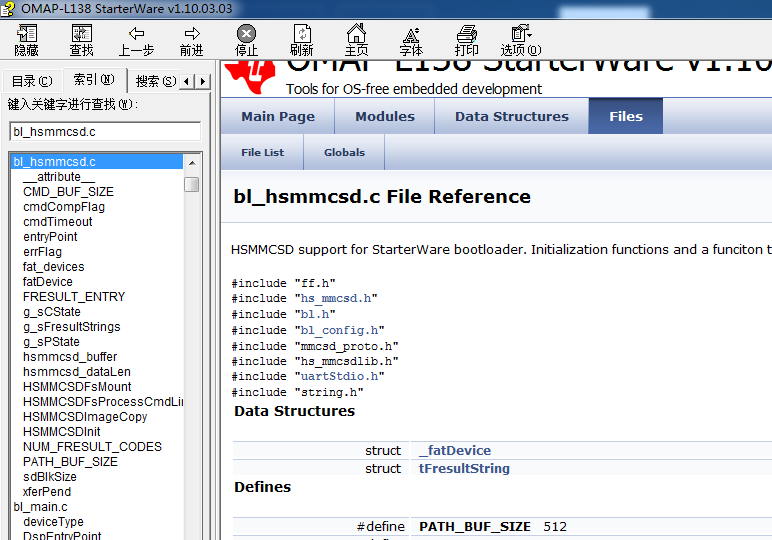Select sdBlkSize index entry
Viewport: 772px width, 540px height.
click(x=50, y=477)
